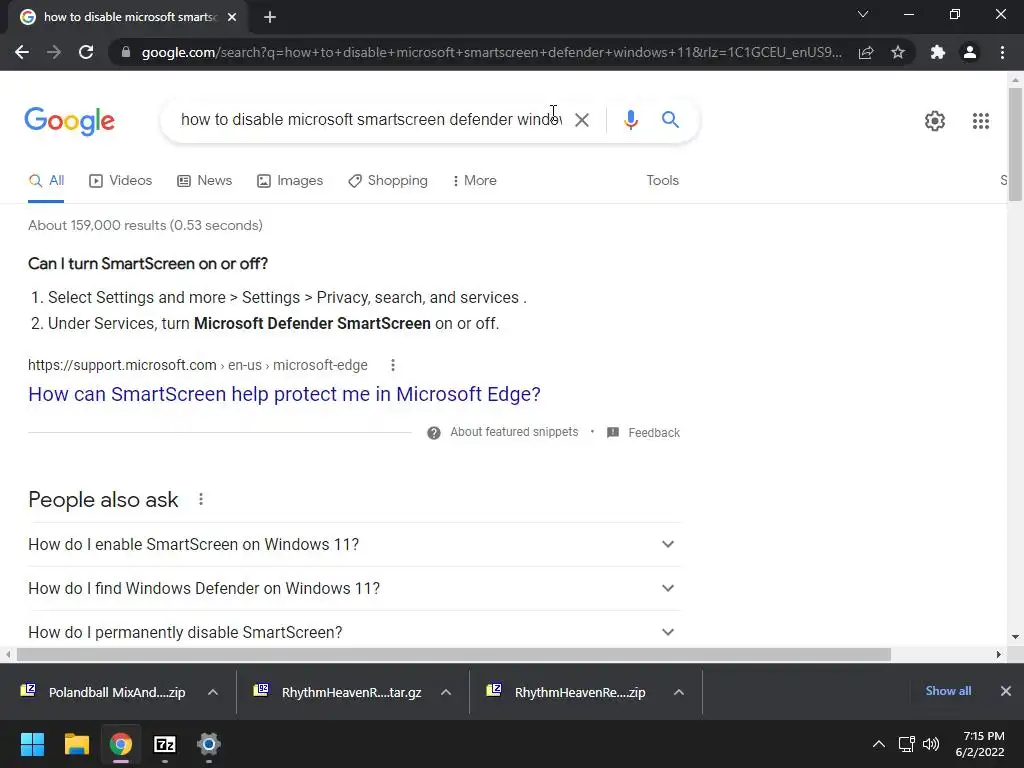
Task: Expand 'How do I enable SmartScreen on Windows 11?'
Action: coord(354,545)
